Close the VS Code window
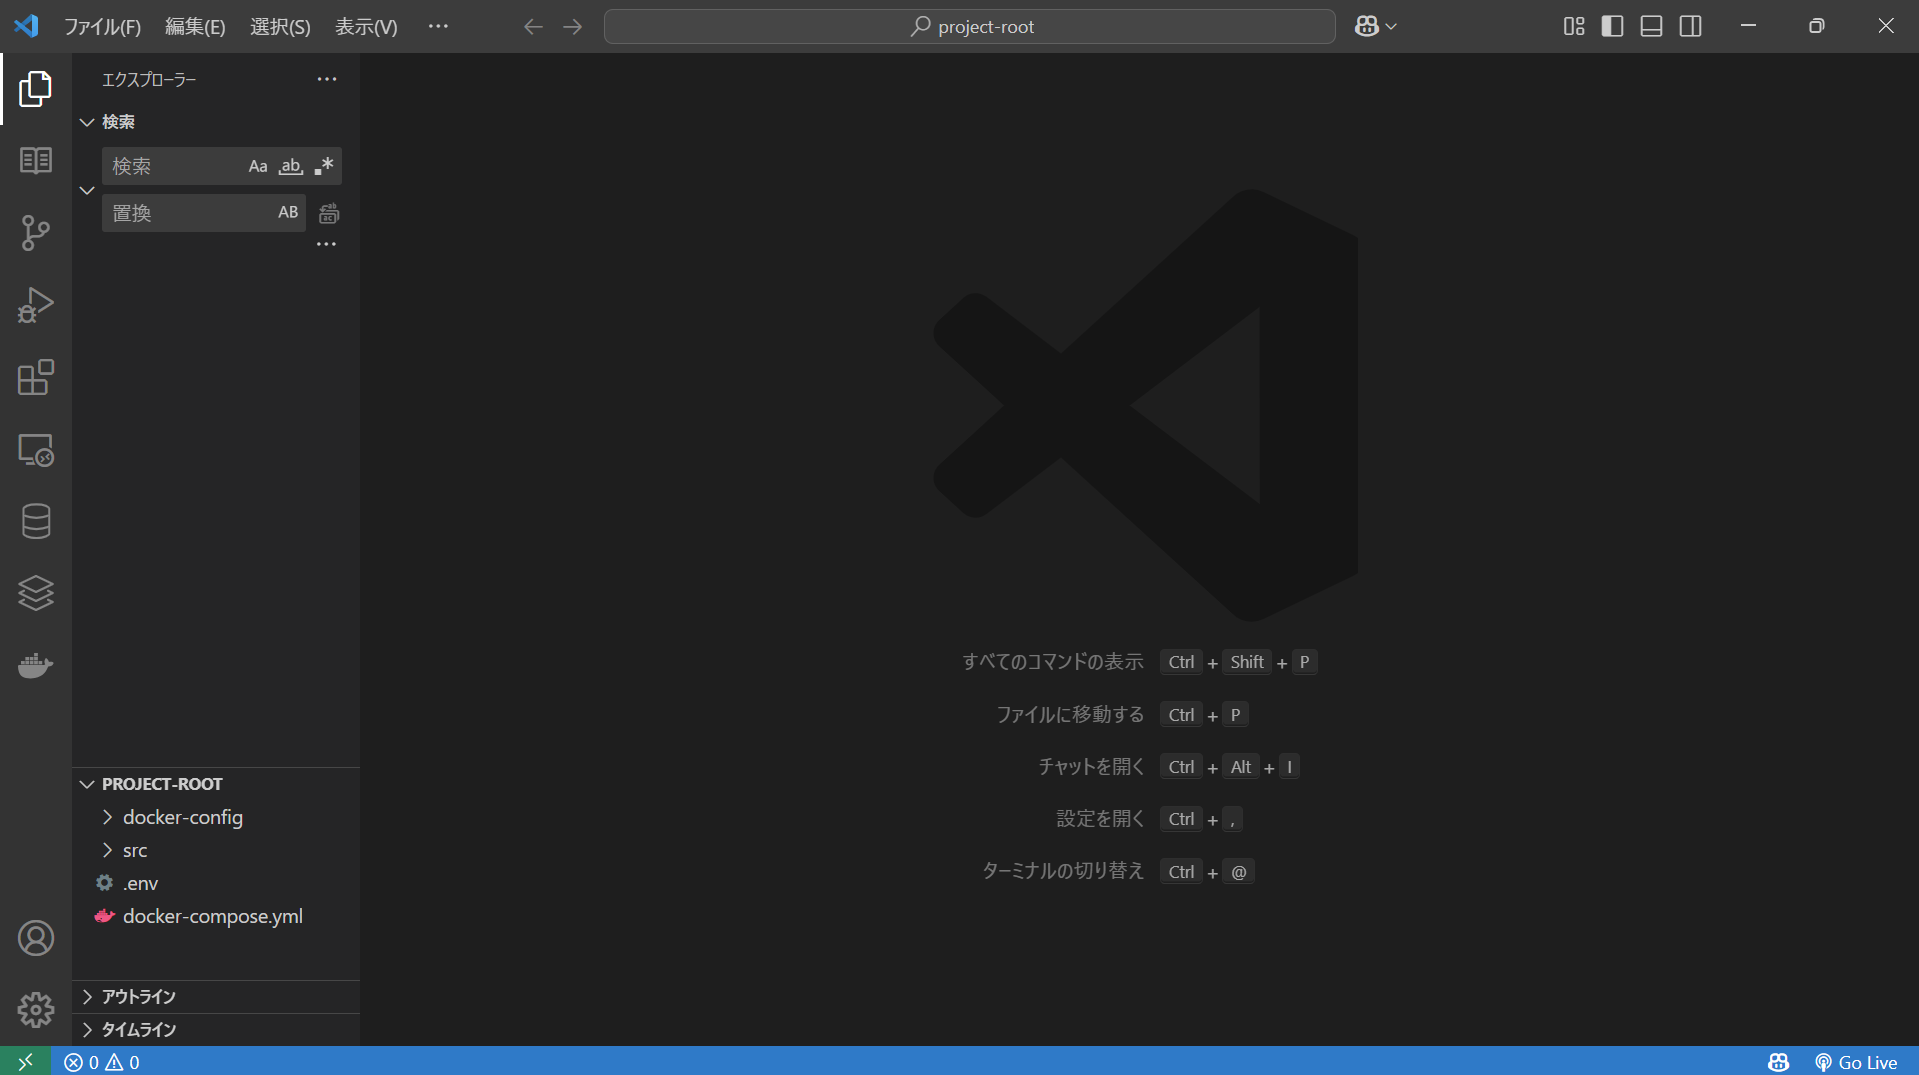The width and height of the screenshot is (1919, 1075). [1886, 26]
